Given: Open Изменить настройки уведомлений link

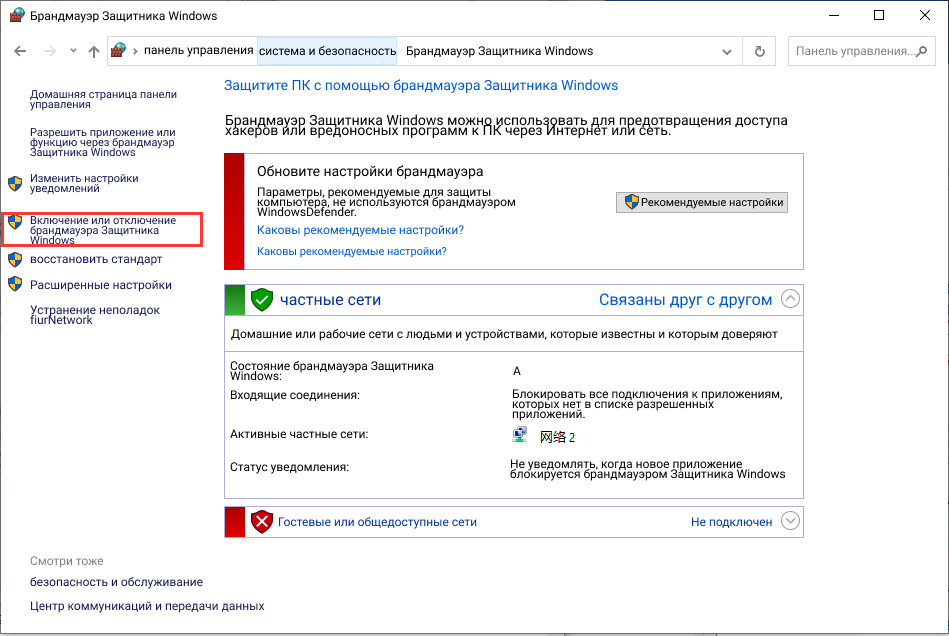Looking at the screenshot, I should click(84, 183).
